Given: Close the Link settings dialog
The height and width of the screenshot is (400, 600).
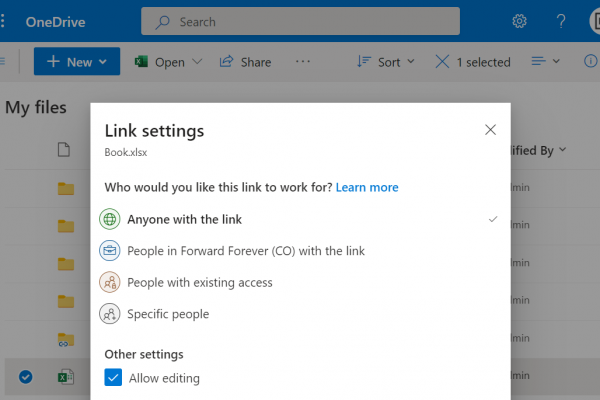Looking at the screenshot, I should click(490, 130).
